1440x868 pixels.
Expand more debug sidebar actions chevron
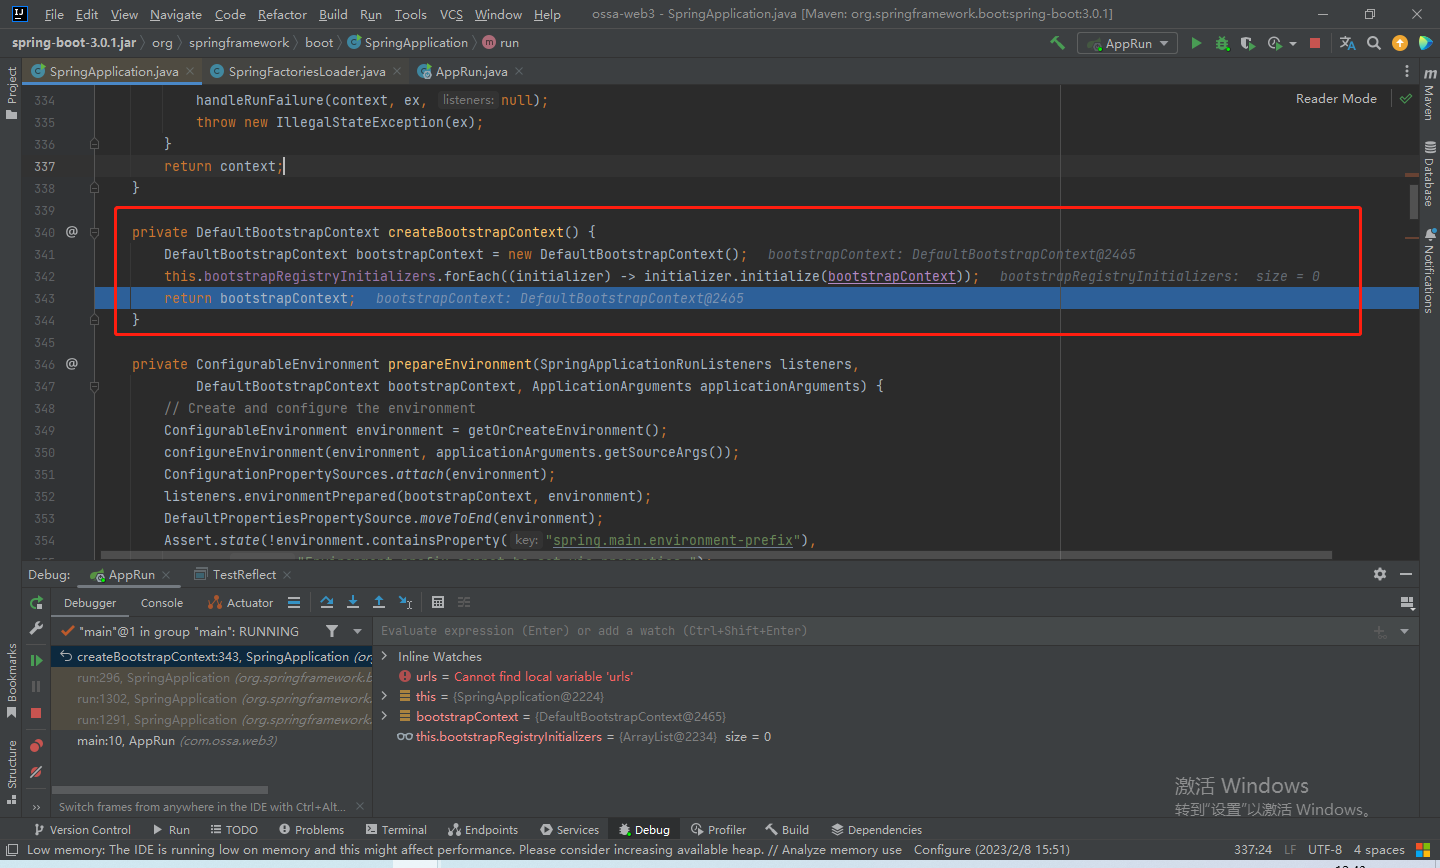[x=36, y=806]
